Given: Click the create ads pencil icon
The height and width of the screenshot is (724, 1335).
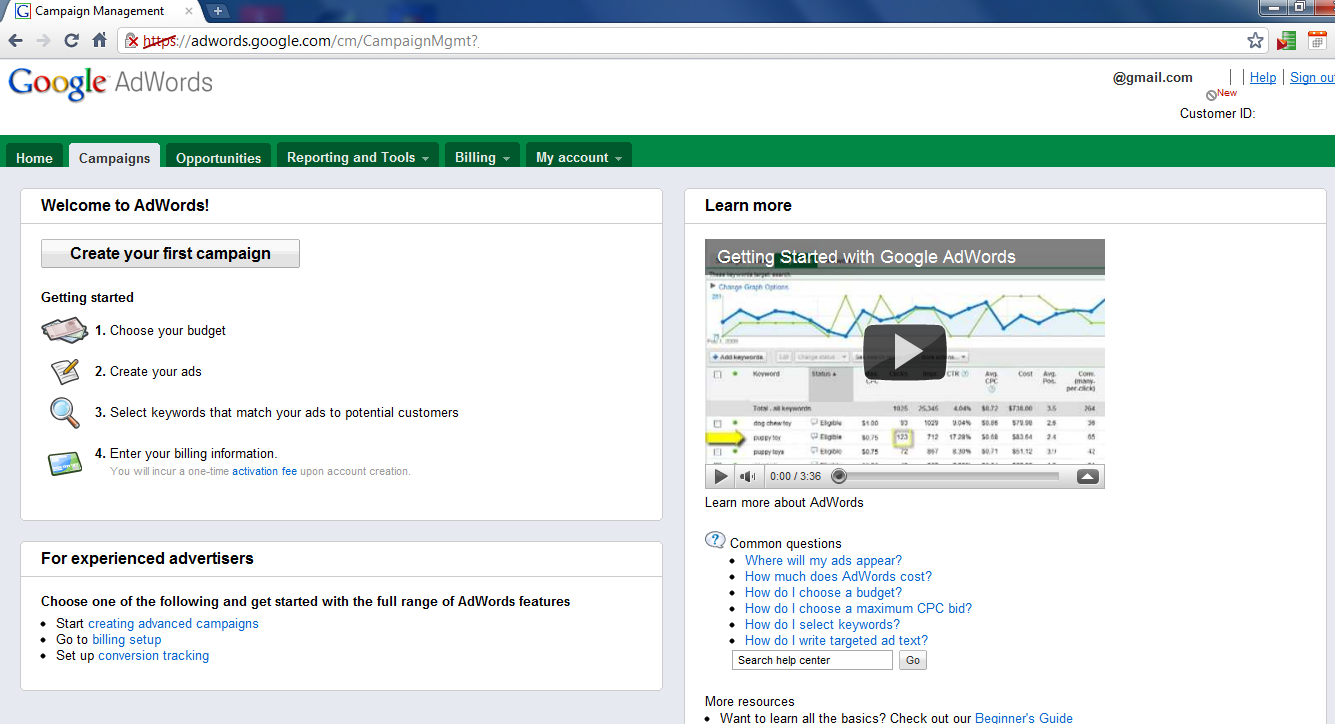Looking at the screenshot, I should (65, 371).
